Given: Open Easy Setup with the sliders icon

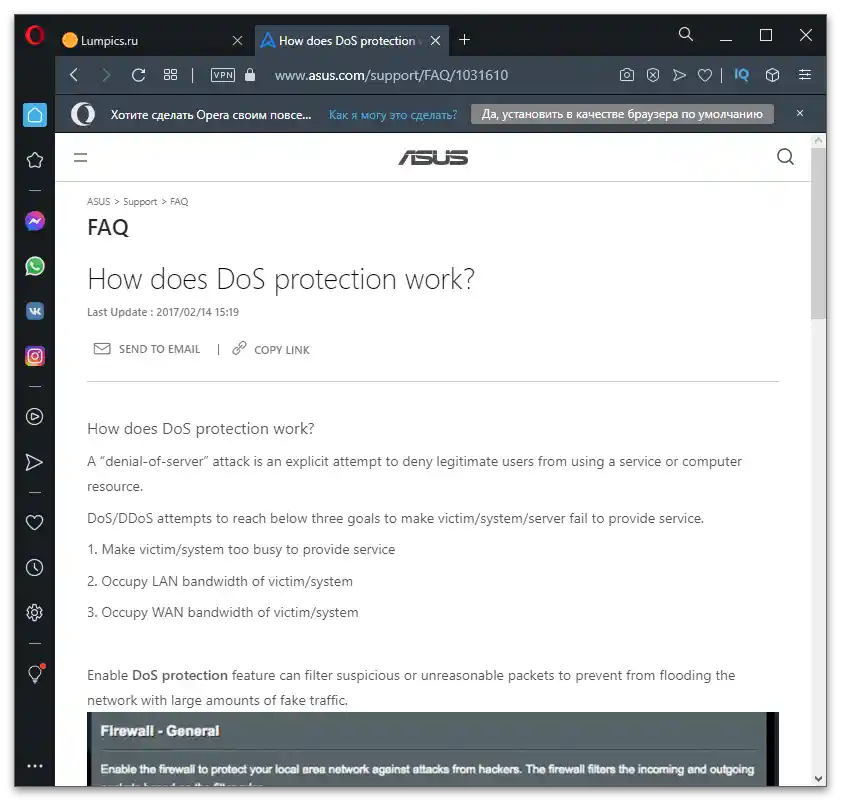Looking at the screenshot, I should tap(805, 74).
